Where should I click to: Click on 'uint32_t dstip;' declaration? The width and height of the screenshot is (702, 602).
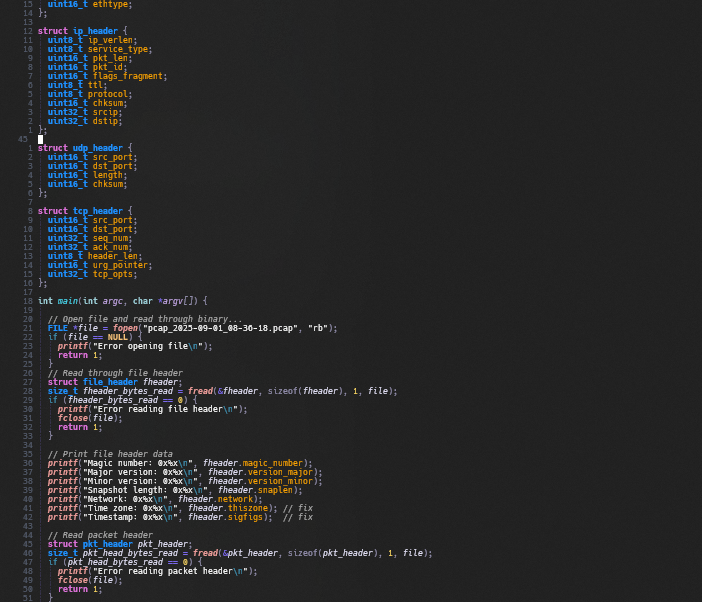coord(85,121)
